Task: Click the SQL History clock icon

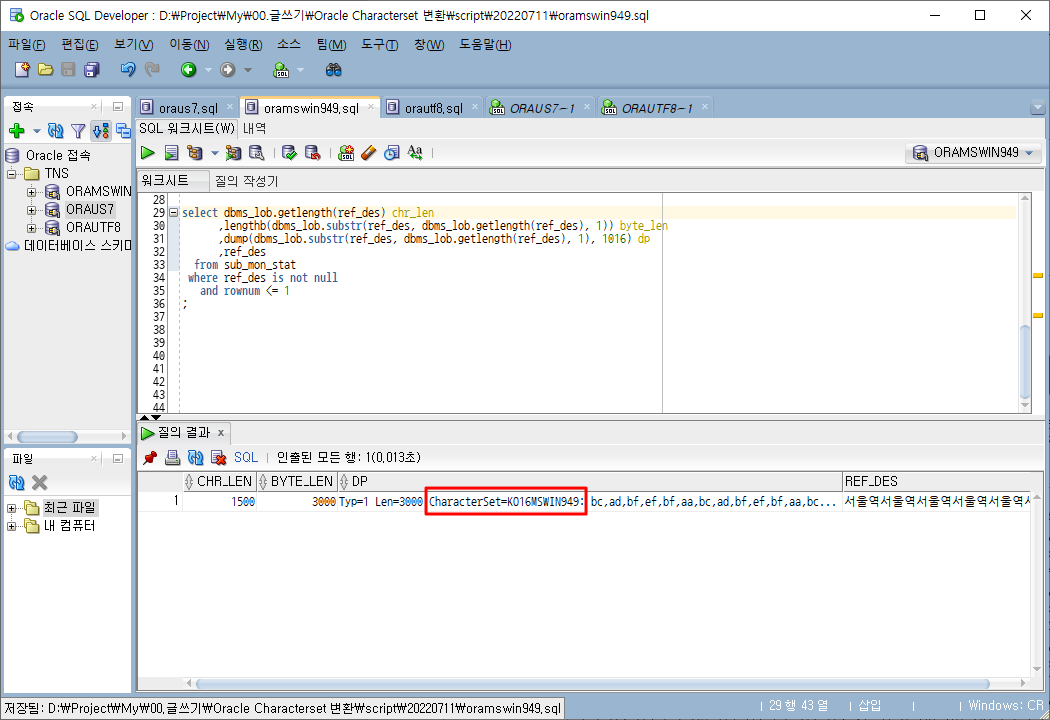Action: tap(392, 153)
